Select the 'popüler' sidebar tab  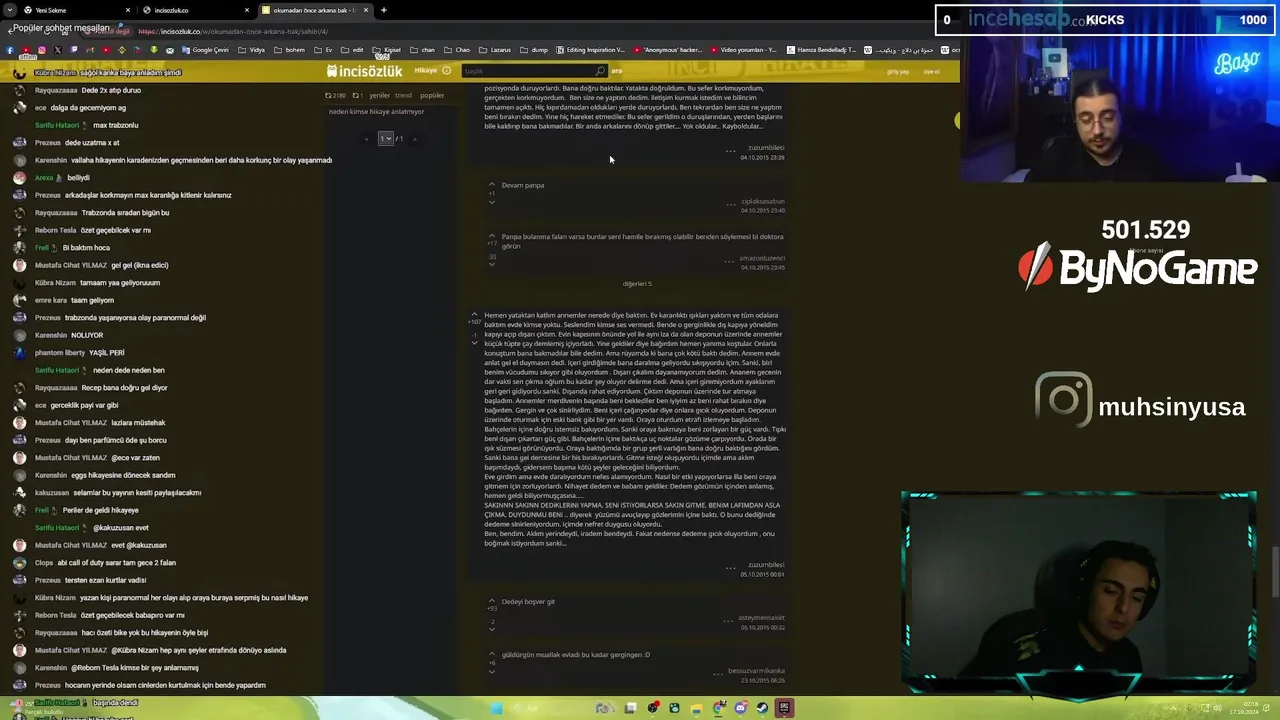pyautogui.click(x=432, y=95)
